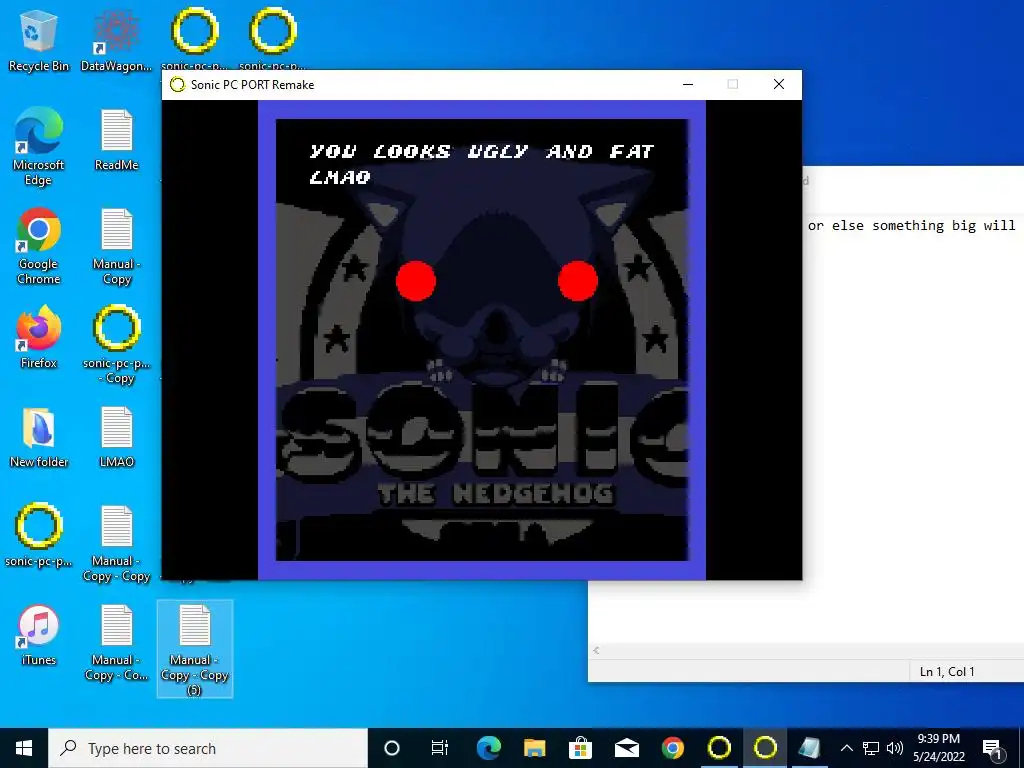Select the rightmost sonic-pc-p ring icon in the top row
The image size is (1024, 768).
coord(273,38)
